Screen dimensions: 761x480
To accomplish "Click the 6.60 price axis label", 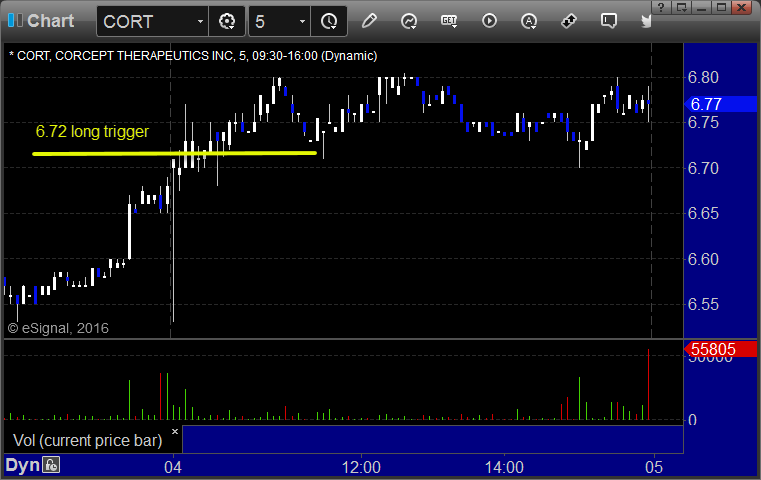I will tap(703, 259).
